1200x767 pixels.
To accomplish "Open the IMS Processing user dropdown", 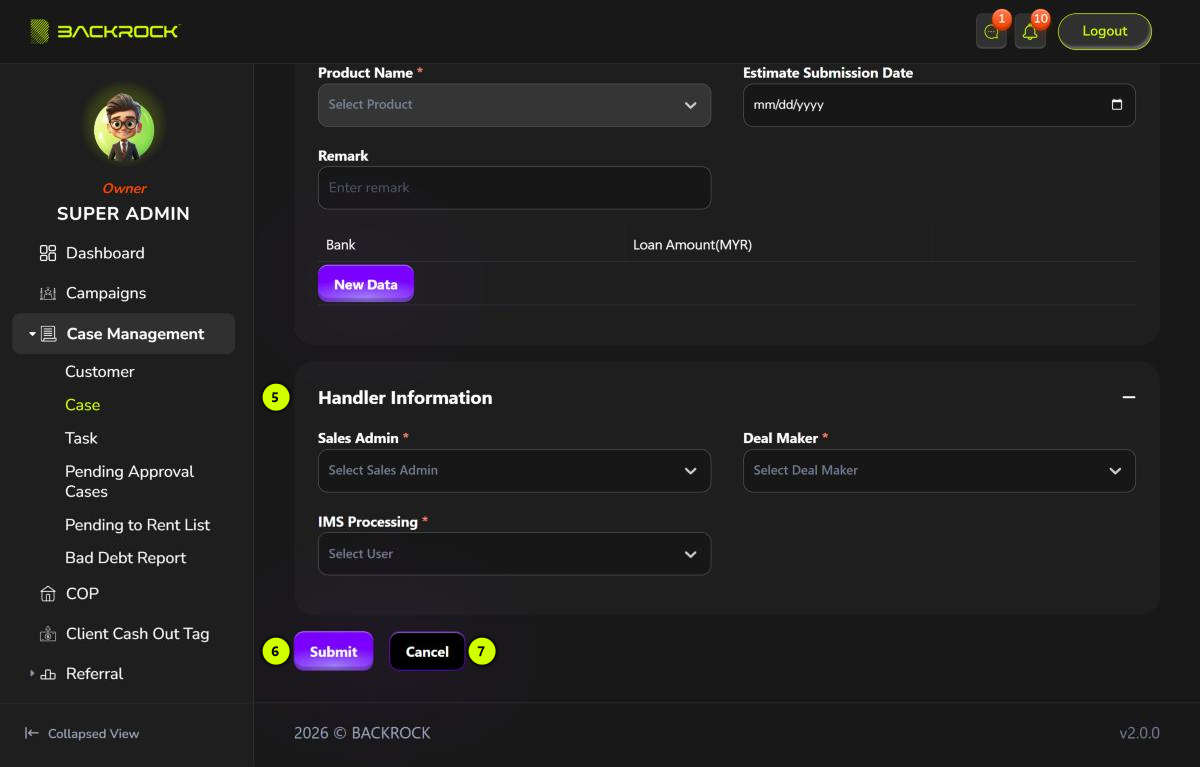I will [x=514, y=554].
